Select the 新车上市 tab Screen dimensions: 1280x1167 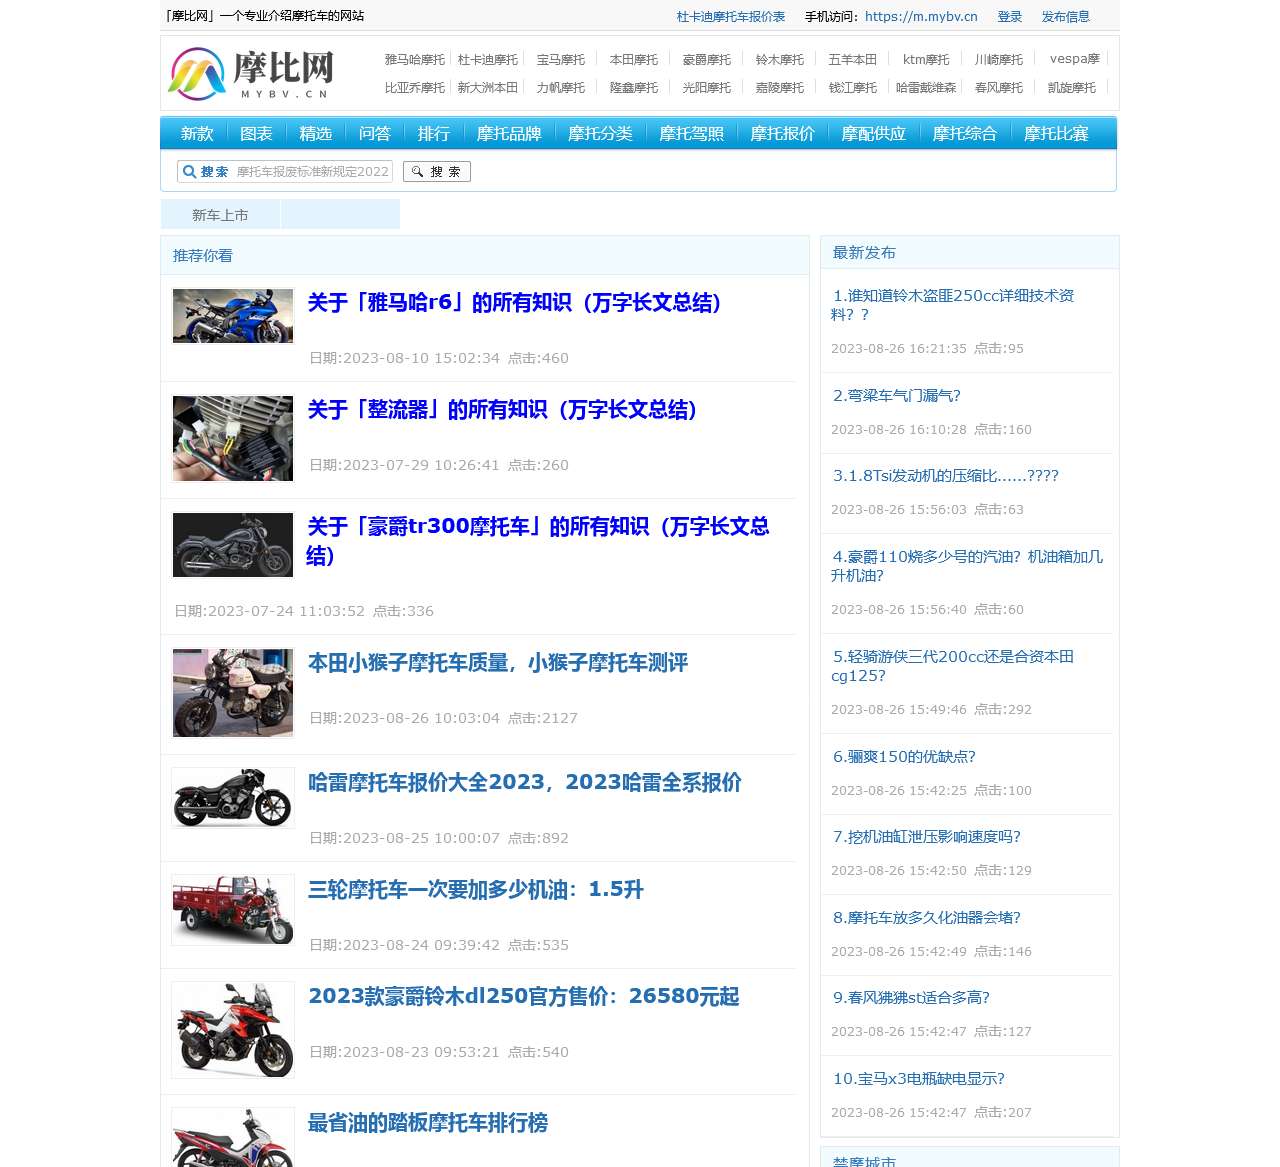click(220, 215)
